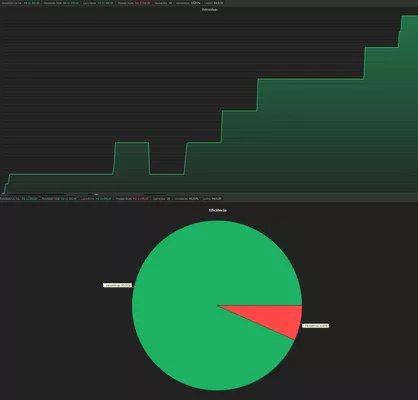Click the red gross loss value above the equity chart

click(143, 3)
